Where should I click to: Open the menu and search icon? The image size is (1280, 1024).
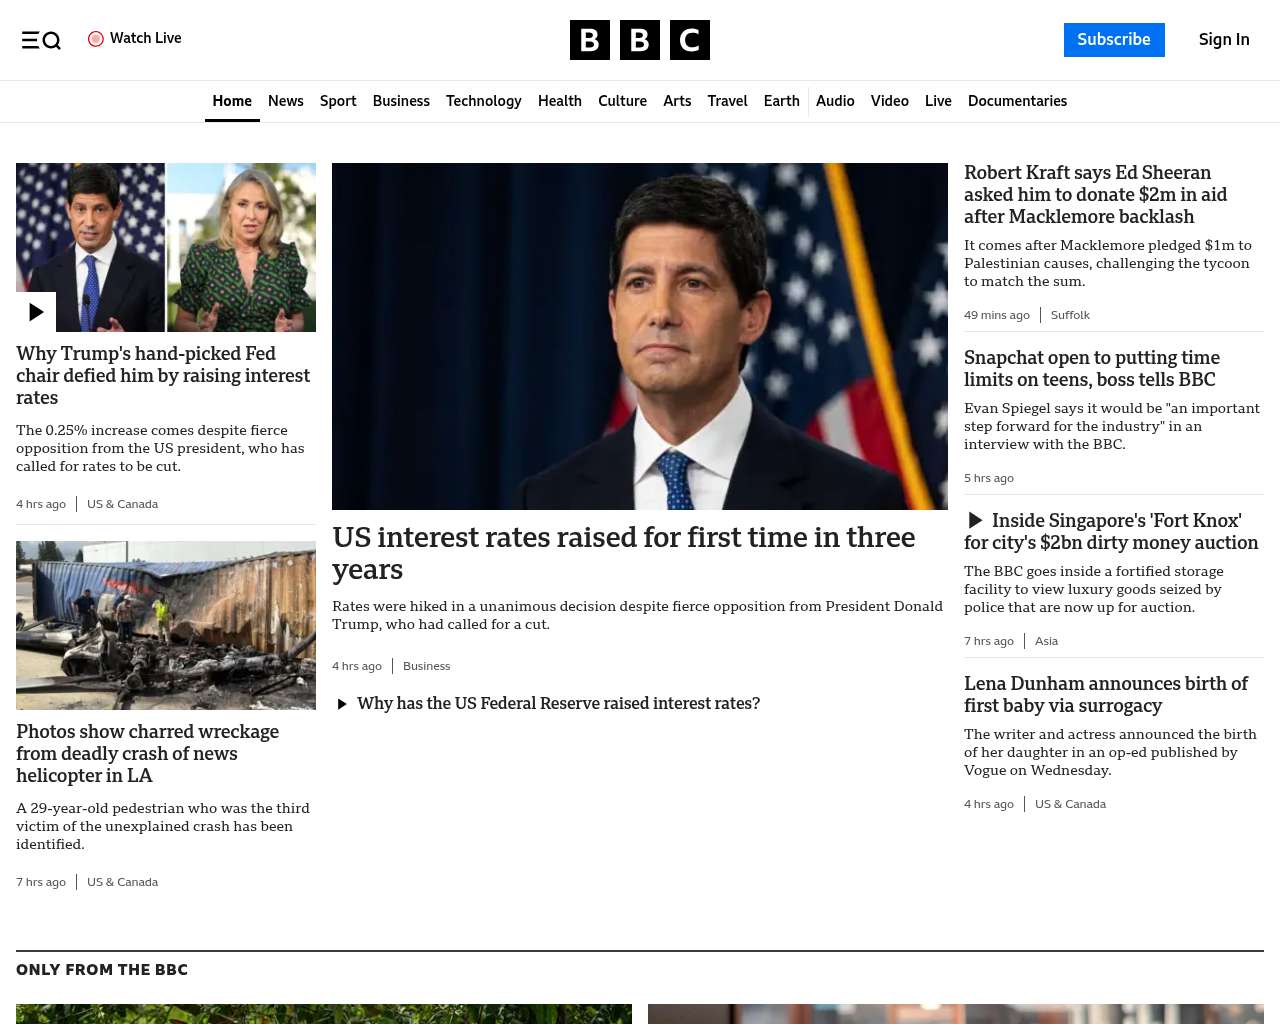41,40
